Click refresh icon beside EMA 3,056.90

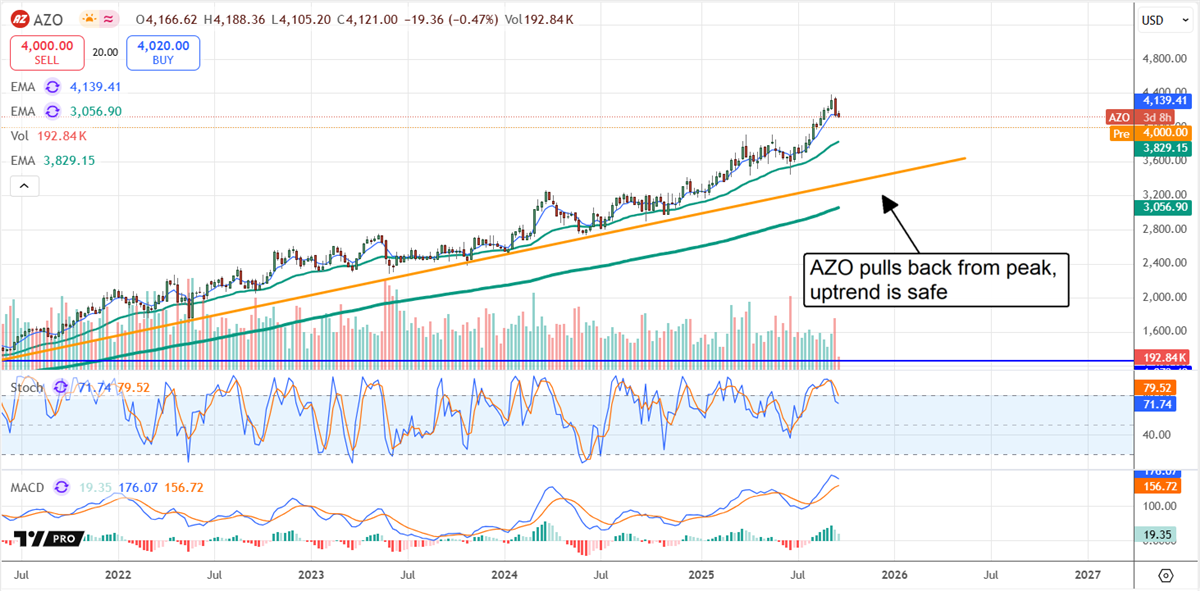pyautogui.click(x=53, y=111)
